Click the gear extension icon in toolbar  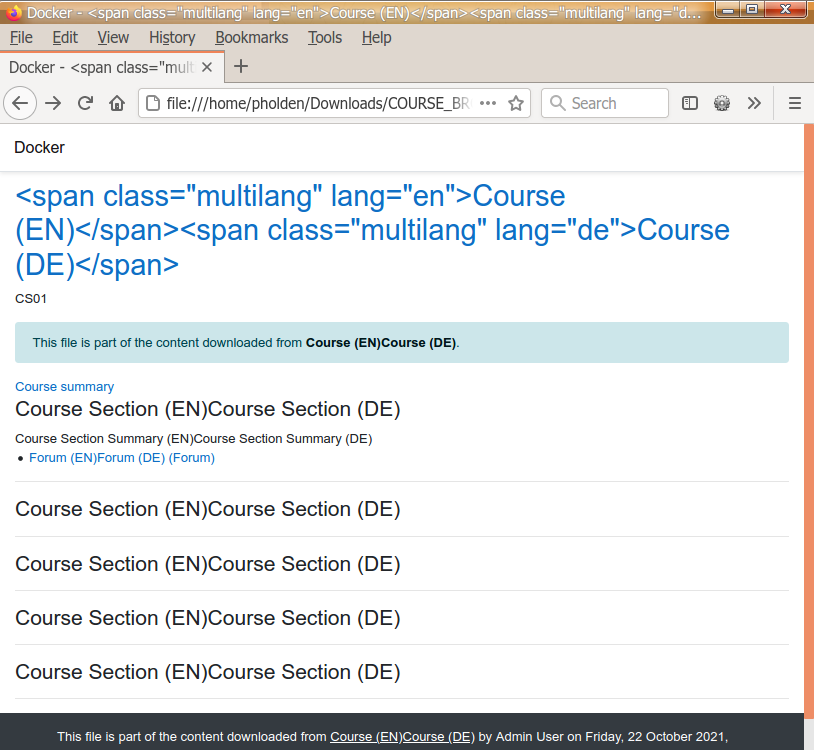(722, 103)
